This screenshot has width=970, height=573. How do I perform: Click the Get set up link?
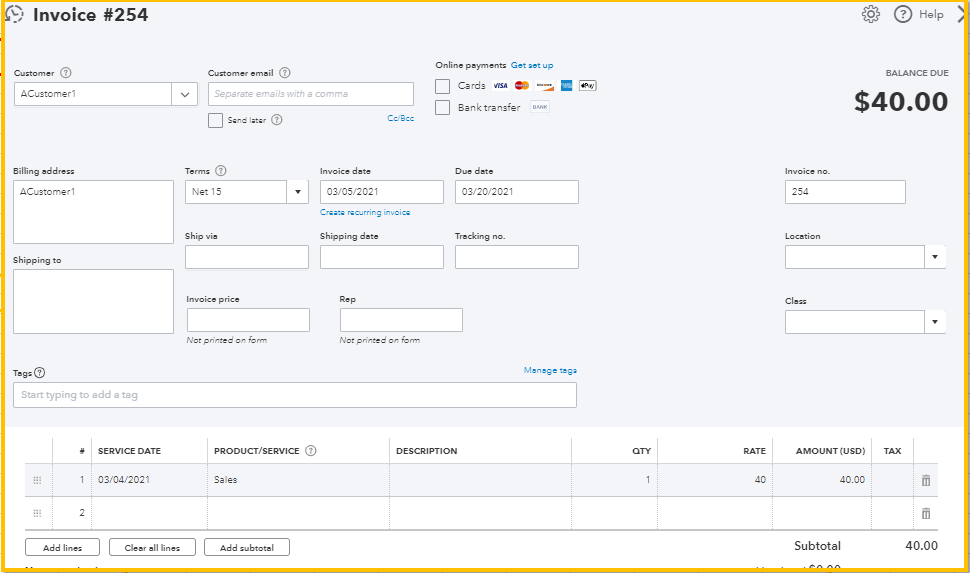point(532,65)
